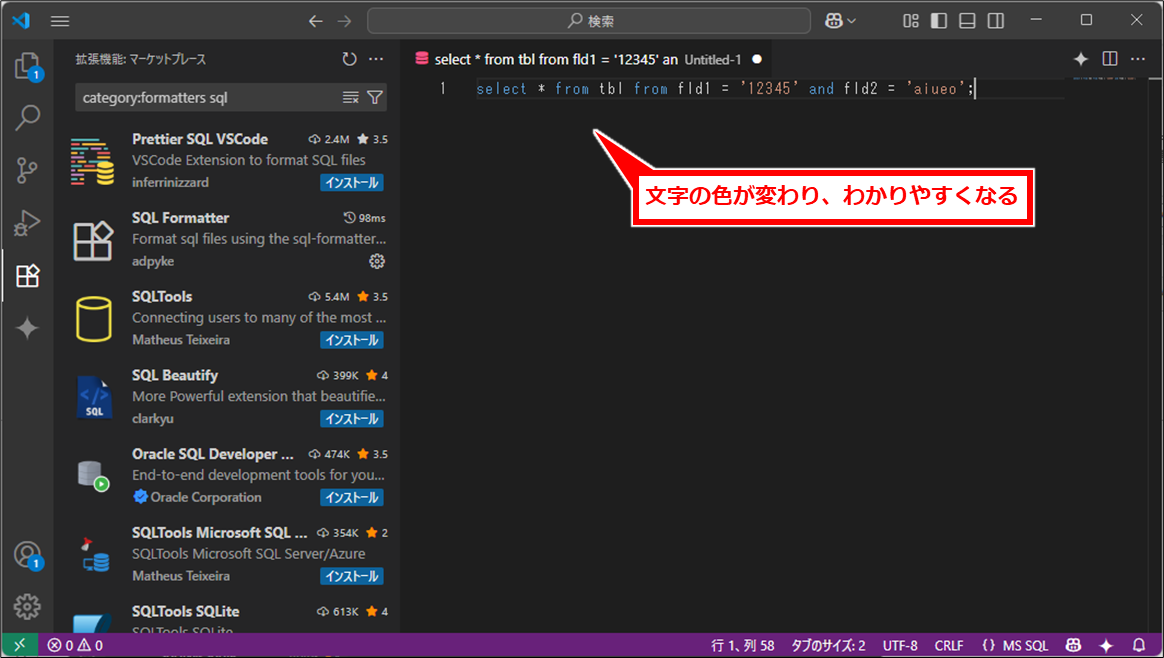1164x658 pixels.
Task: Click the 'clarkyu' publisher name
Action: click(153, 419)
